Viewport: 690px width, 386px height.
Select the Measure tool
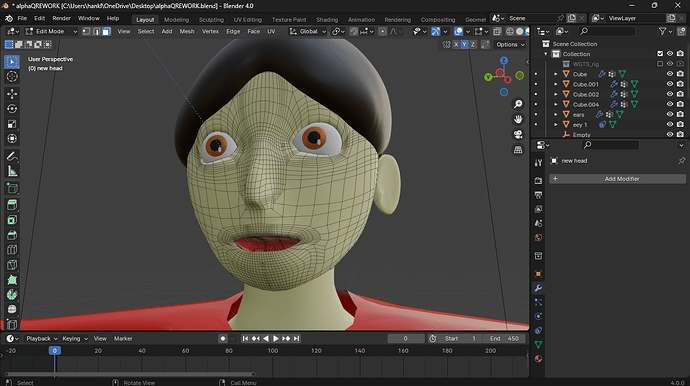tap(12, 172)
